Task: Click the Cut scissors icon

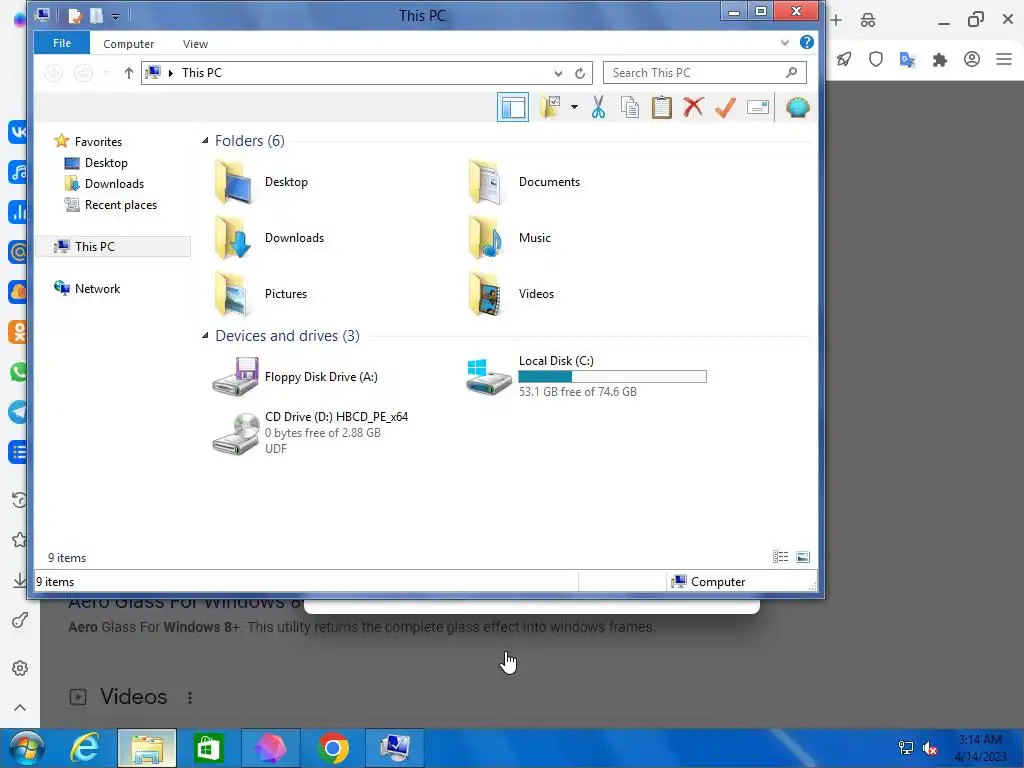Action: tap(598, 107)
